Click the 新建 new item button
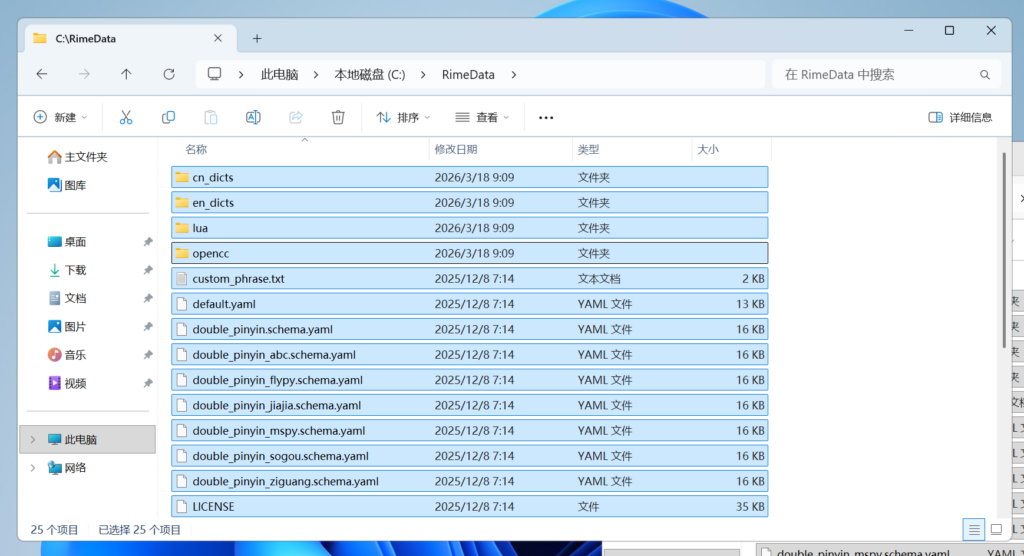 (x=60, y=117)
